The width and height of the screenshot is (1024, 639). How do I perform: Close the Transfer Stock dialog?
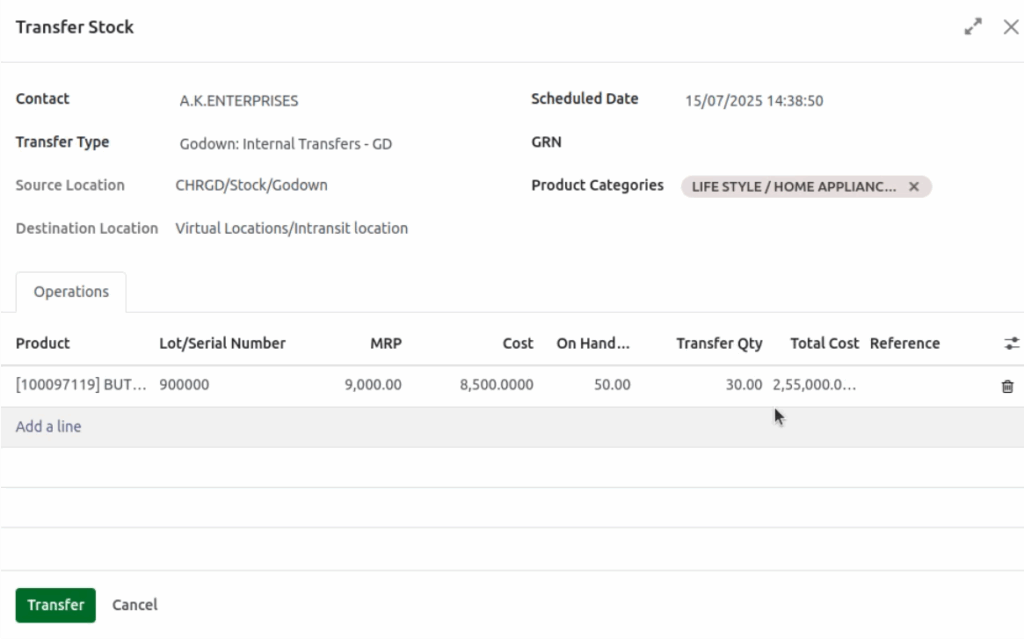coord(1011,27)
